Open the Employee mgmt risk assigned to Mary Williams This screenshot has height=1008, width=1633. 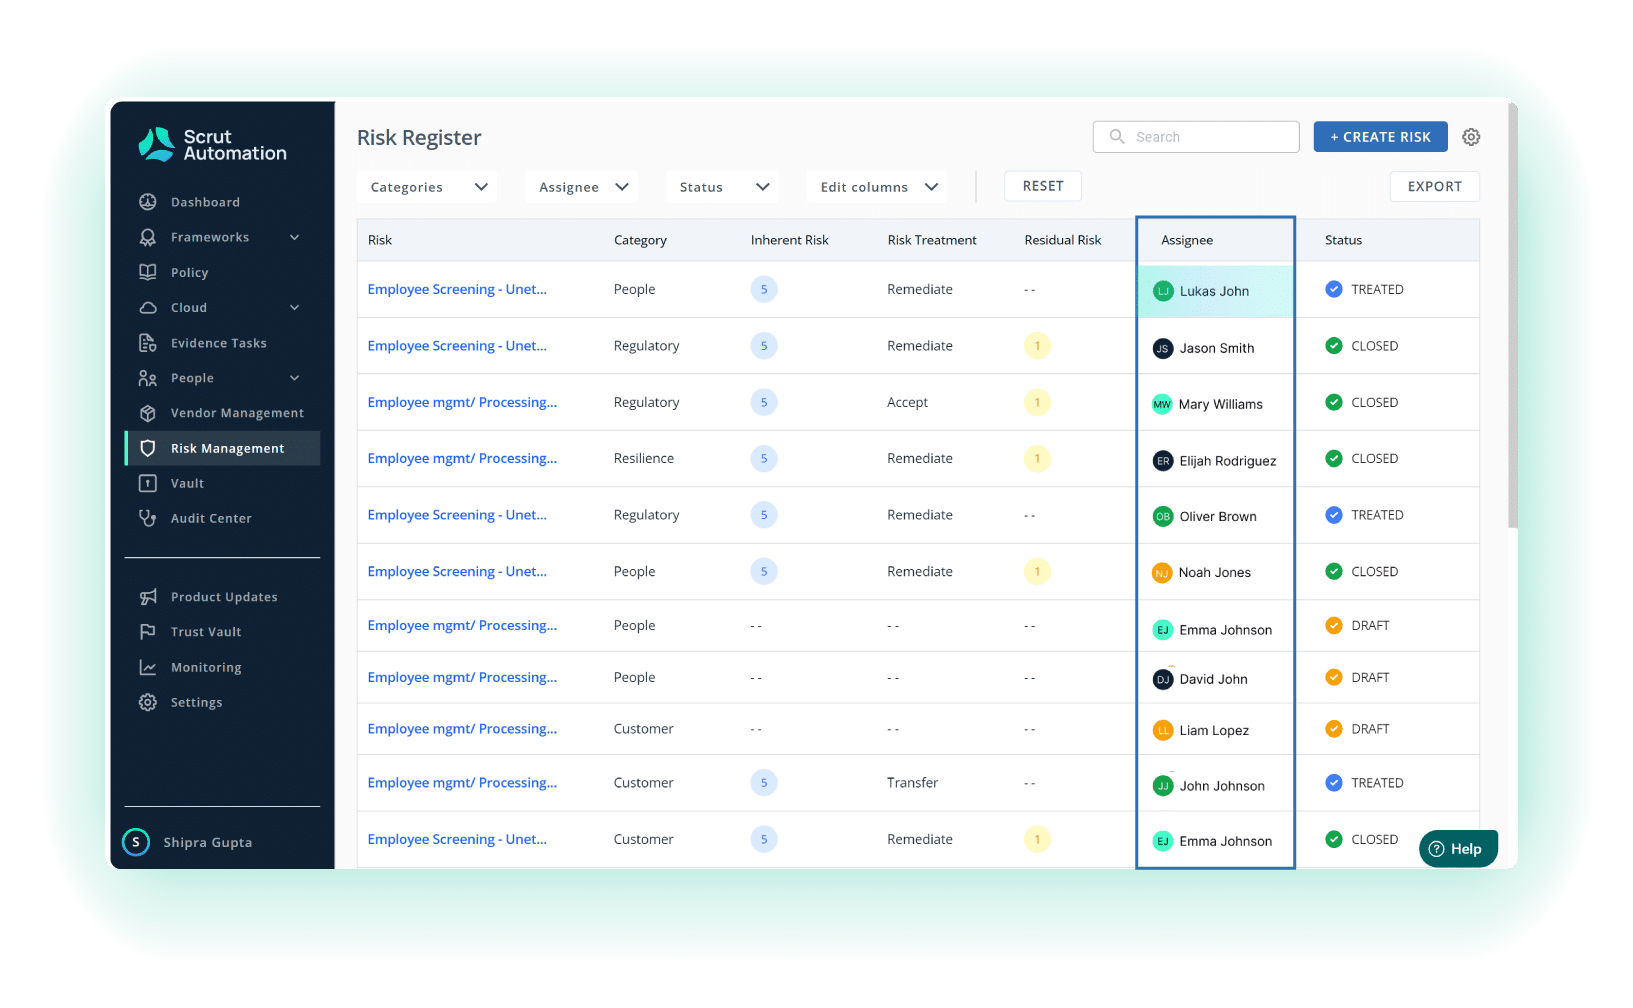click(462, 402)
